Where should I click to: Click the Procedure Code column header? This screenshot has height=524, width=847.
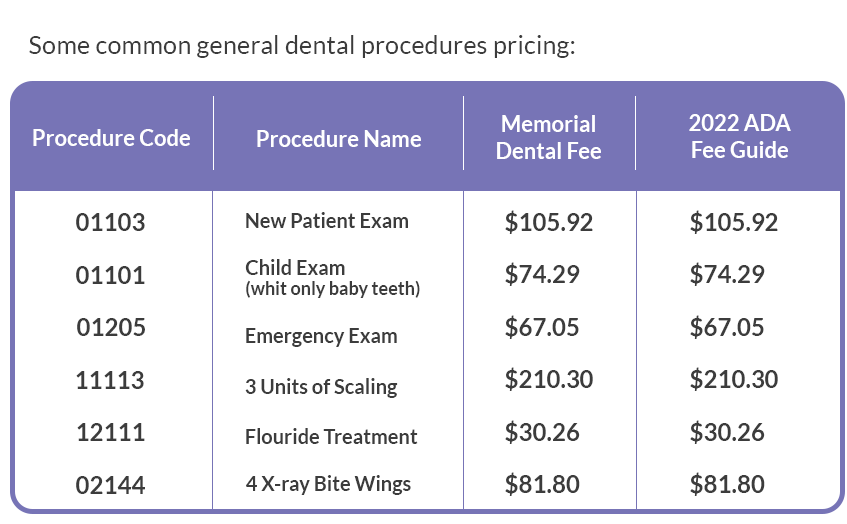click(x=111, y=138)
